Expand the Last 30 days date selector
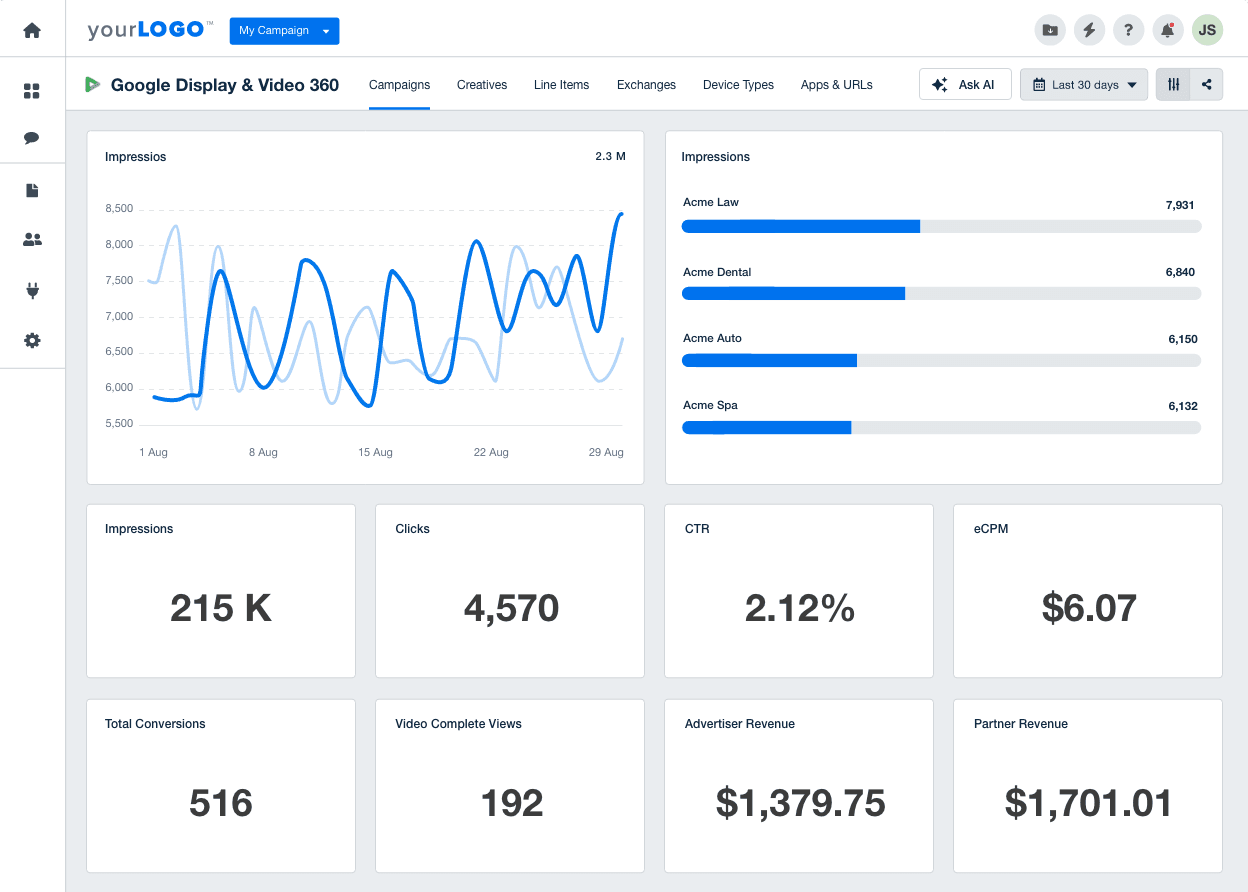 coord(1084,84)
